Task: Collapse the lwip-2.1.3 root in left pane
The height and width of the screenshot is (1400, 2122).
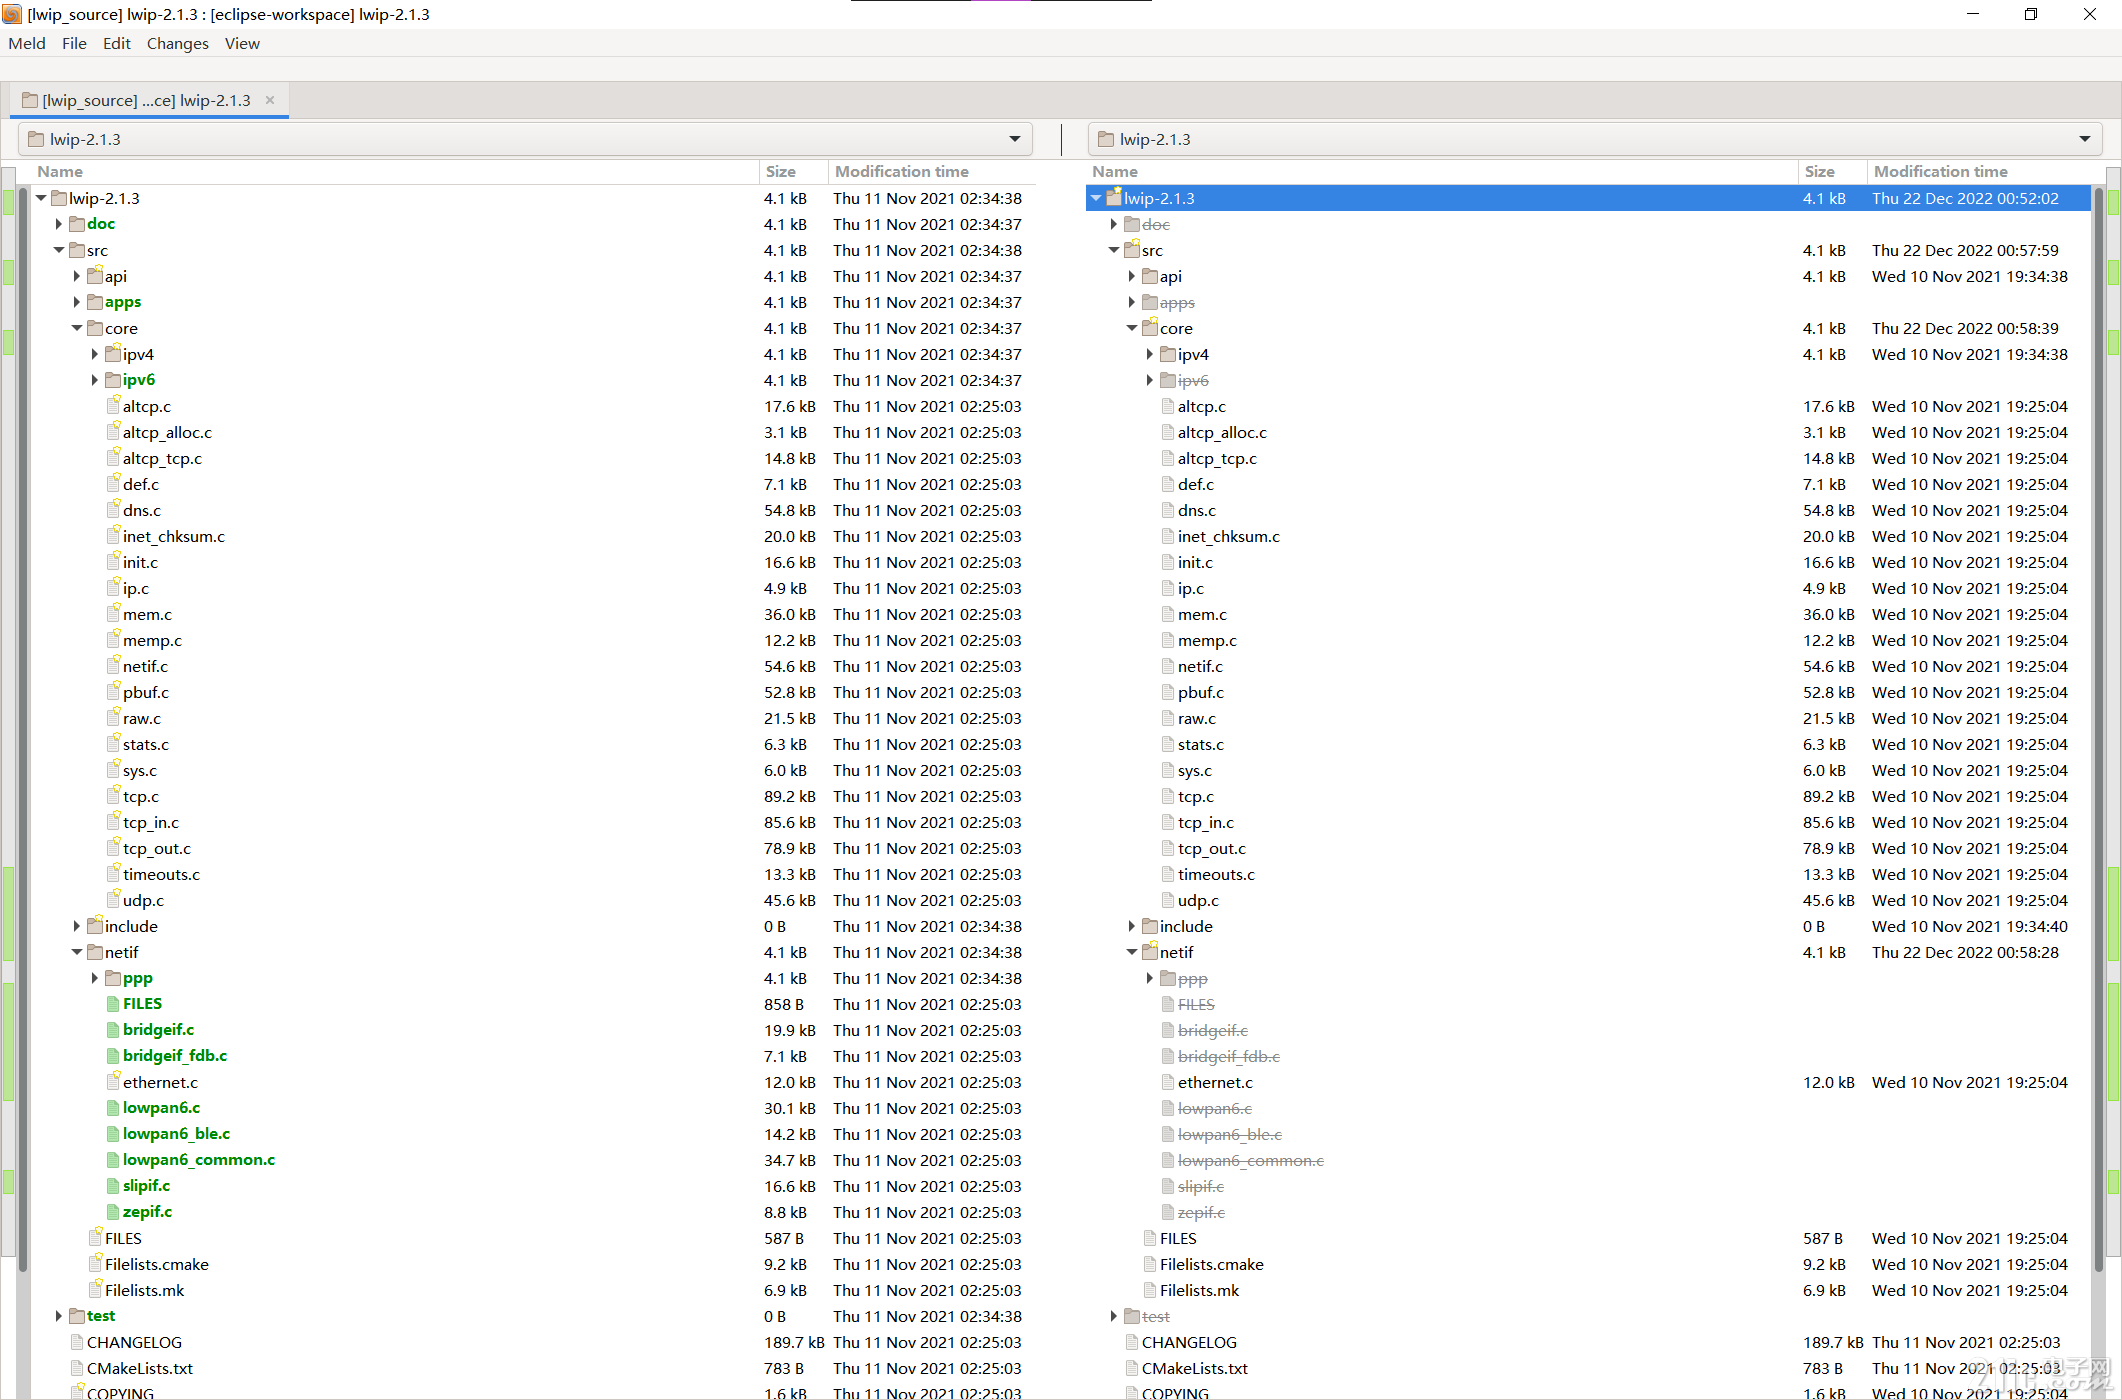Action: (41, 198)
